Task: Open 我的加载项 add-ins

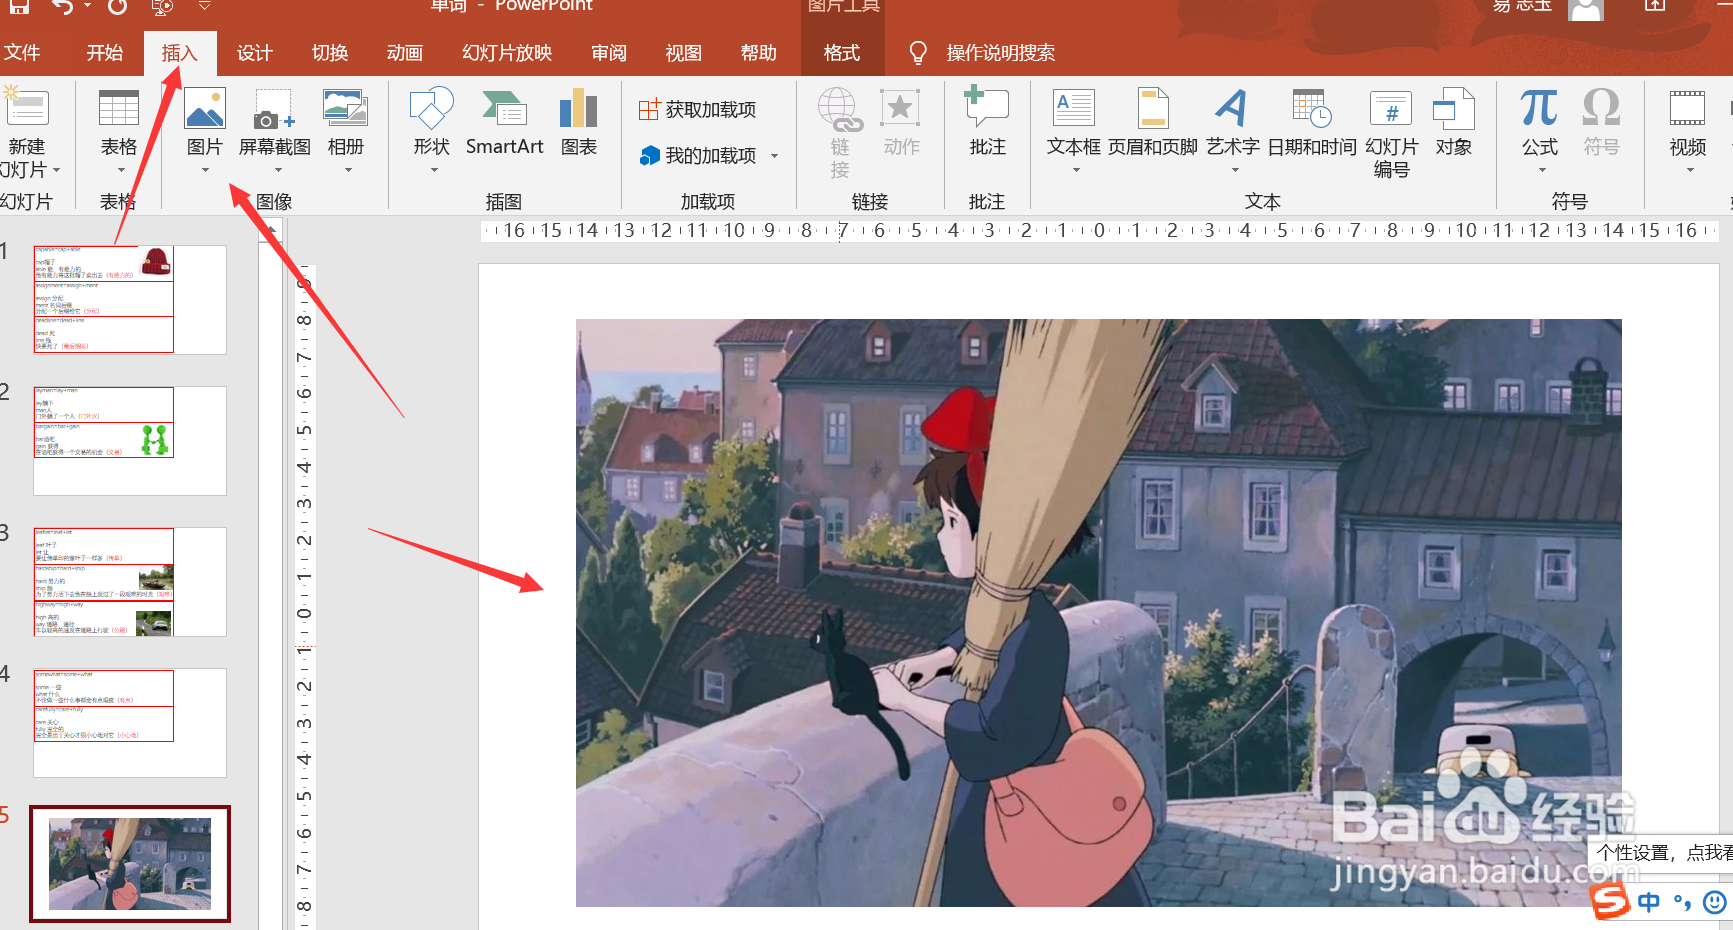Action: click(698, 155)
